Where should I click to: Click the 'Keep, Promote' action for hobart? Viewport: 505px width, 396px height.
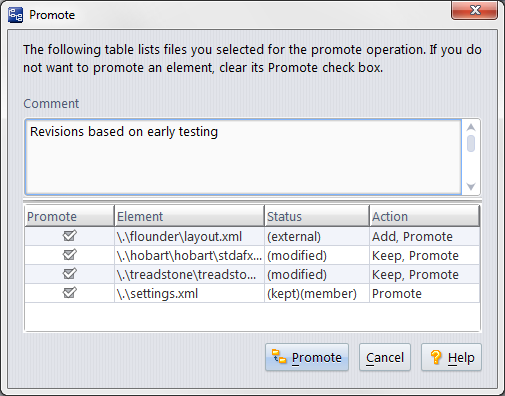(415, 256)
